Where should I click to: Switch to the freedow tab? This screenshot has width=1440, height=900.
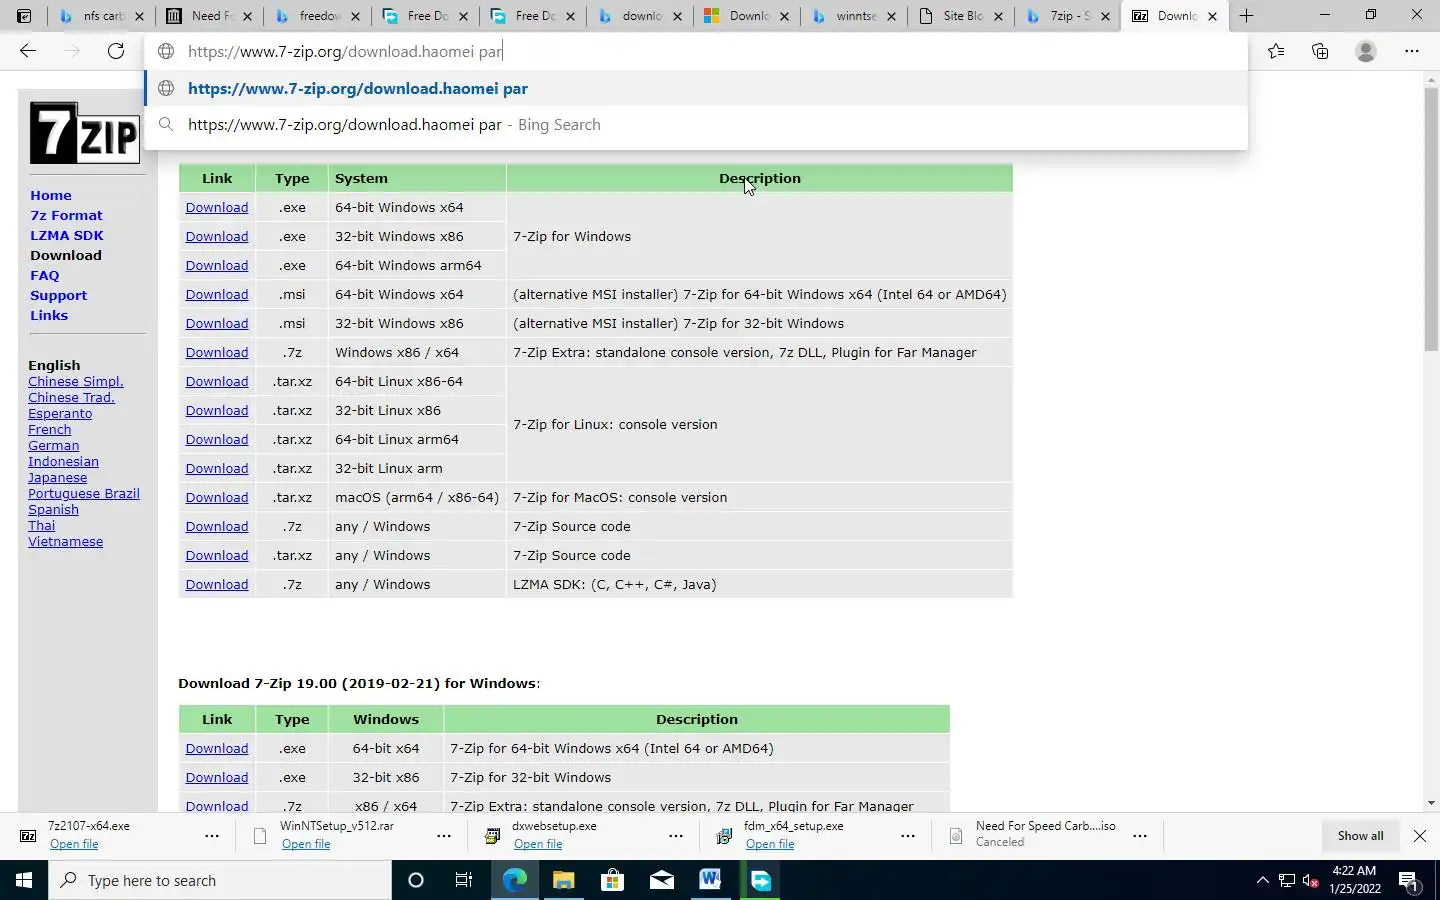click(x=318, y=16)
